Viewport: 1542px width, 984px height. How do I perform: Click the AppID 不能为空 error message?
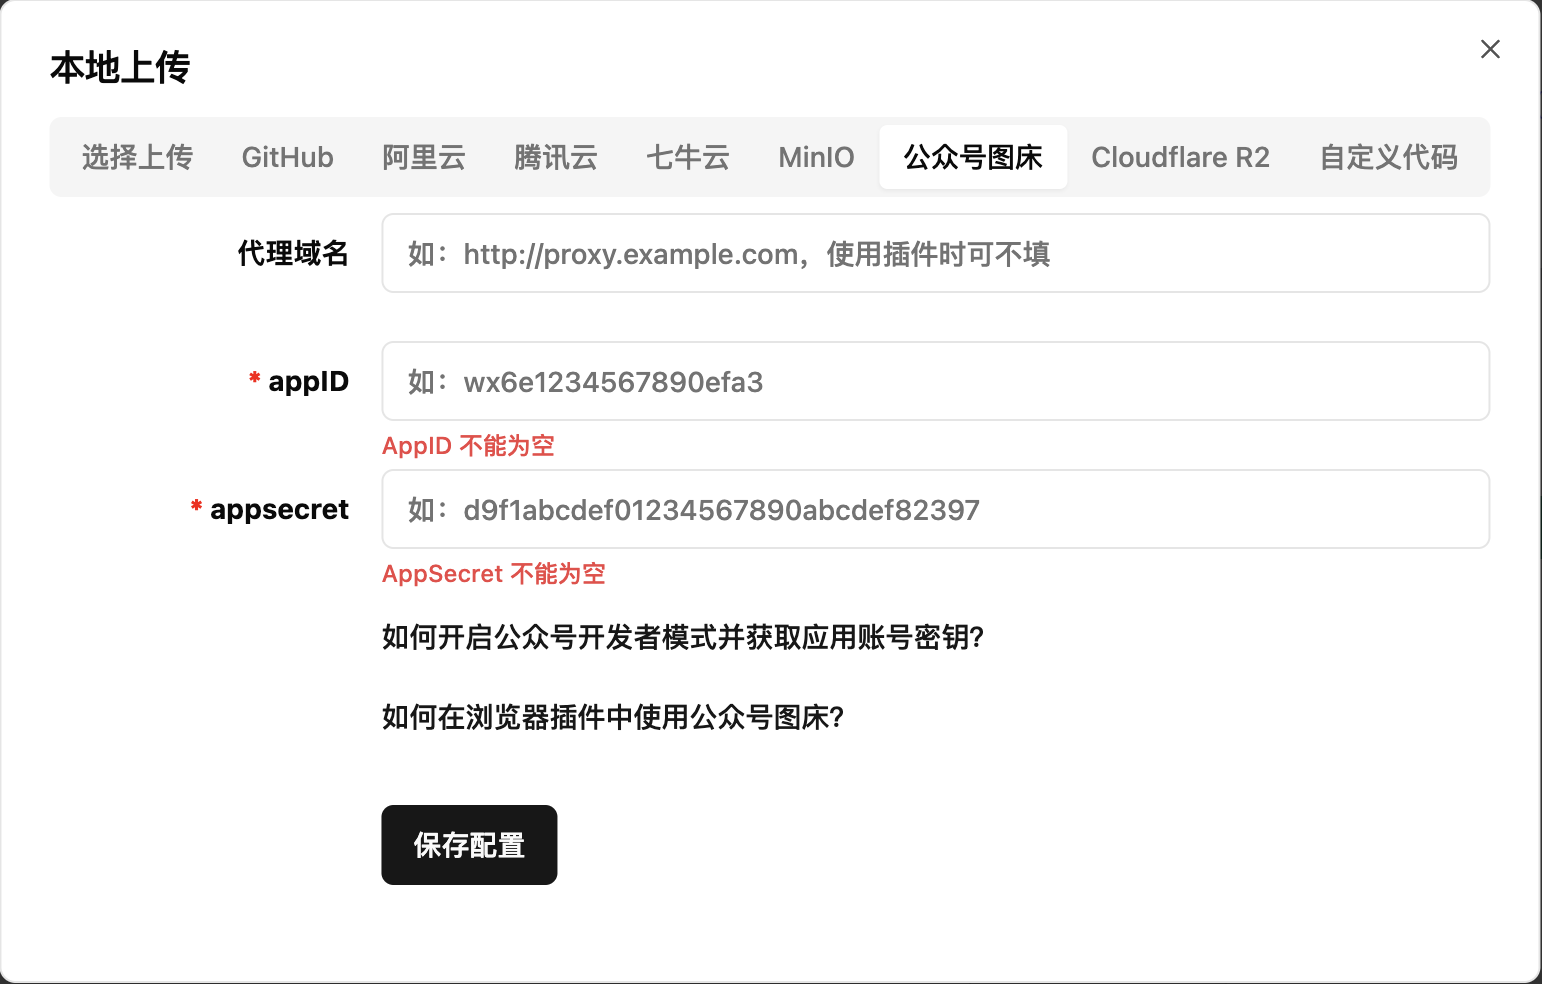(468, 446)
